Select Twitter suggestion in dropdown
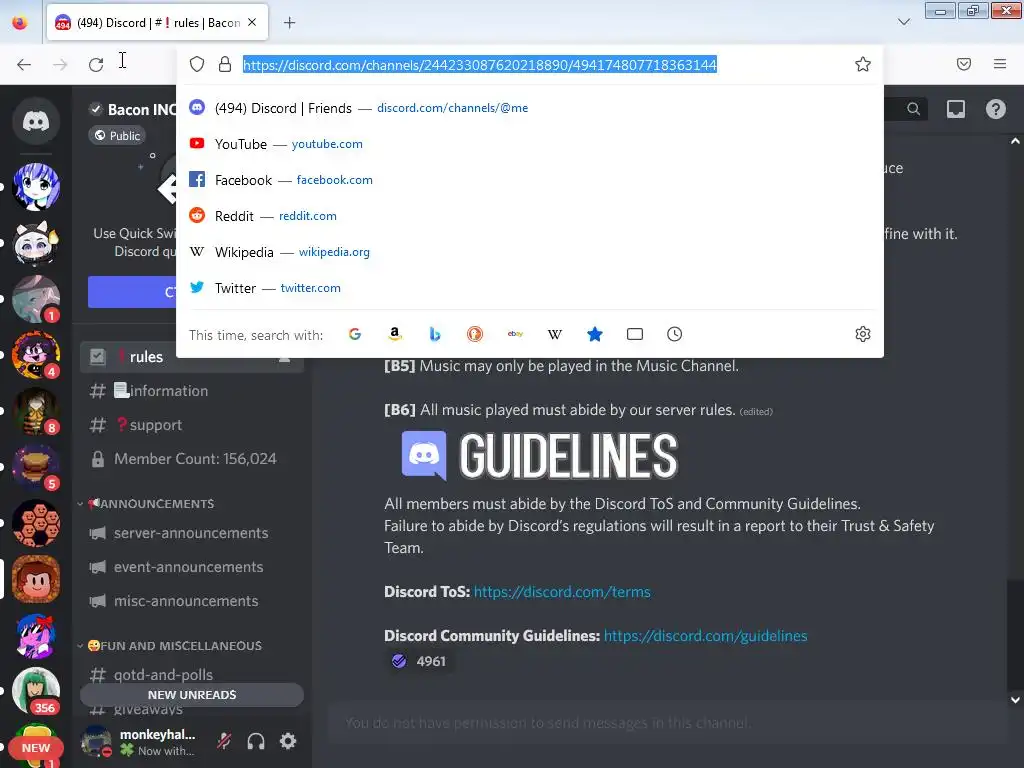 coord(530,287)
